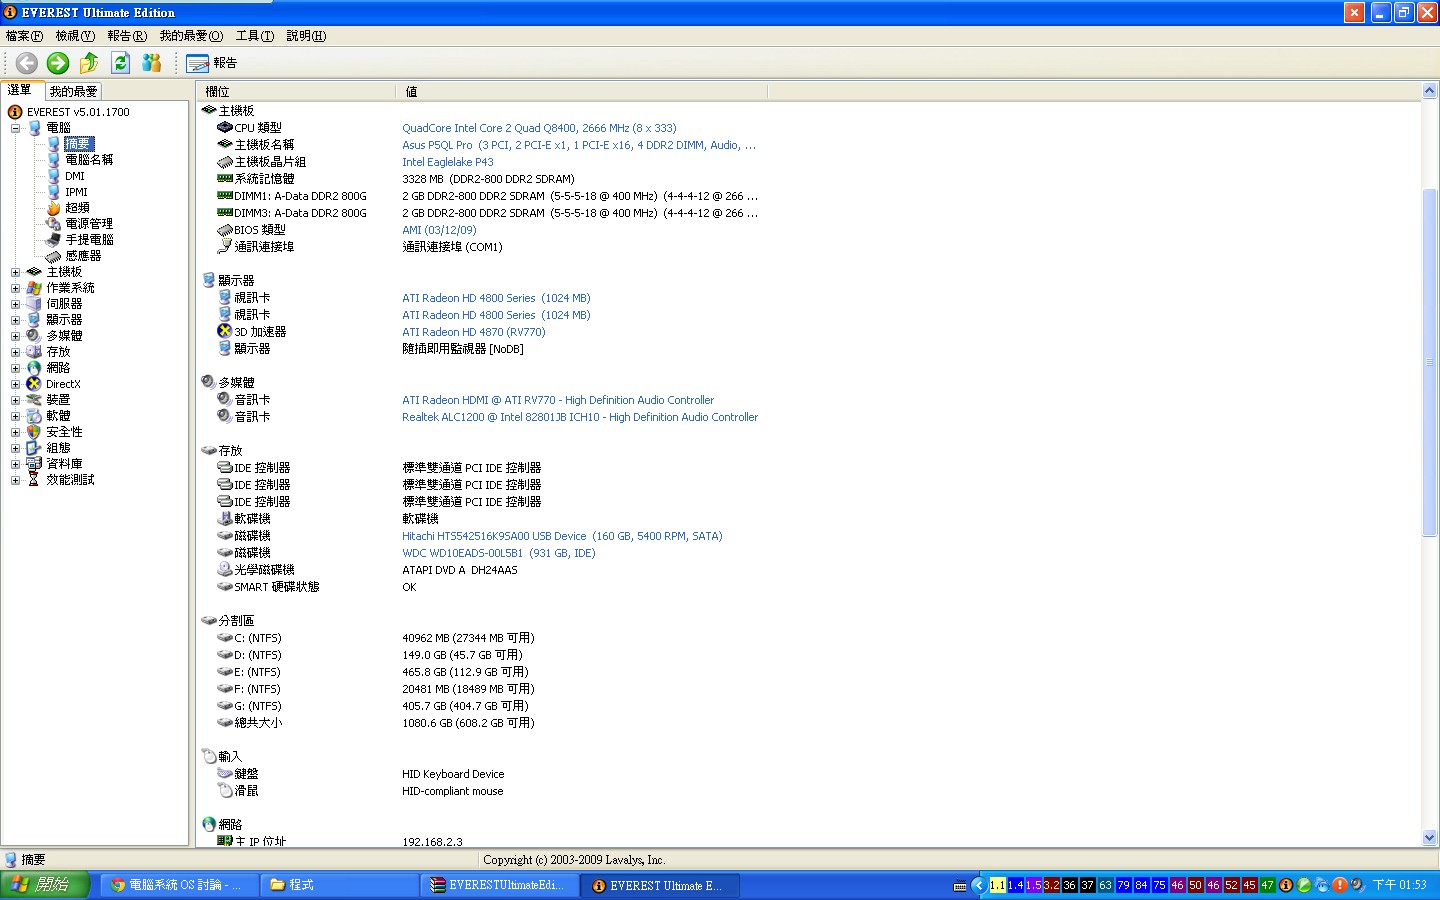
Task: Expand the 伺服器 tree node
Action: click(15, 304)
